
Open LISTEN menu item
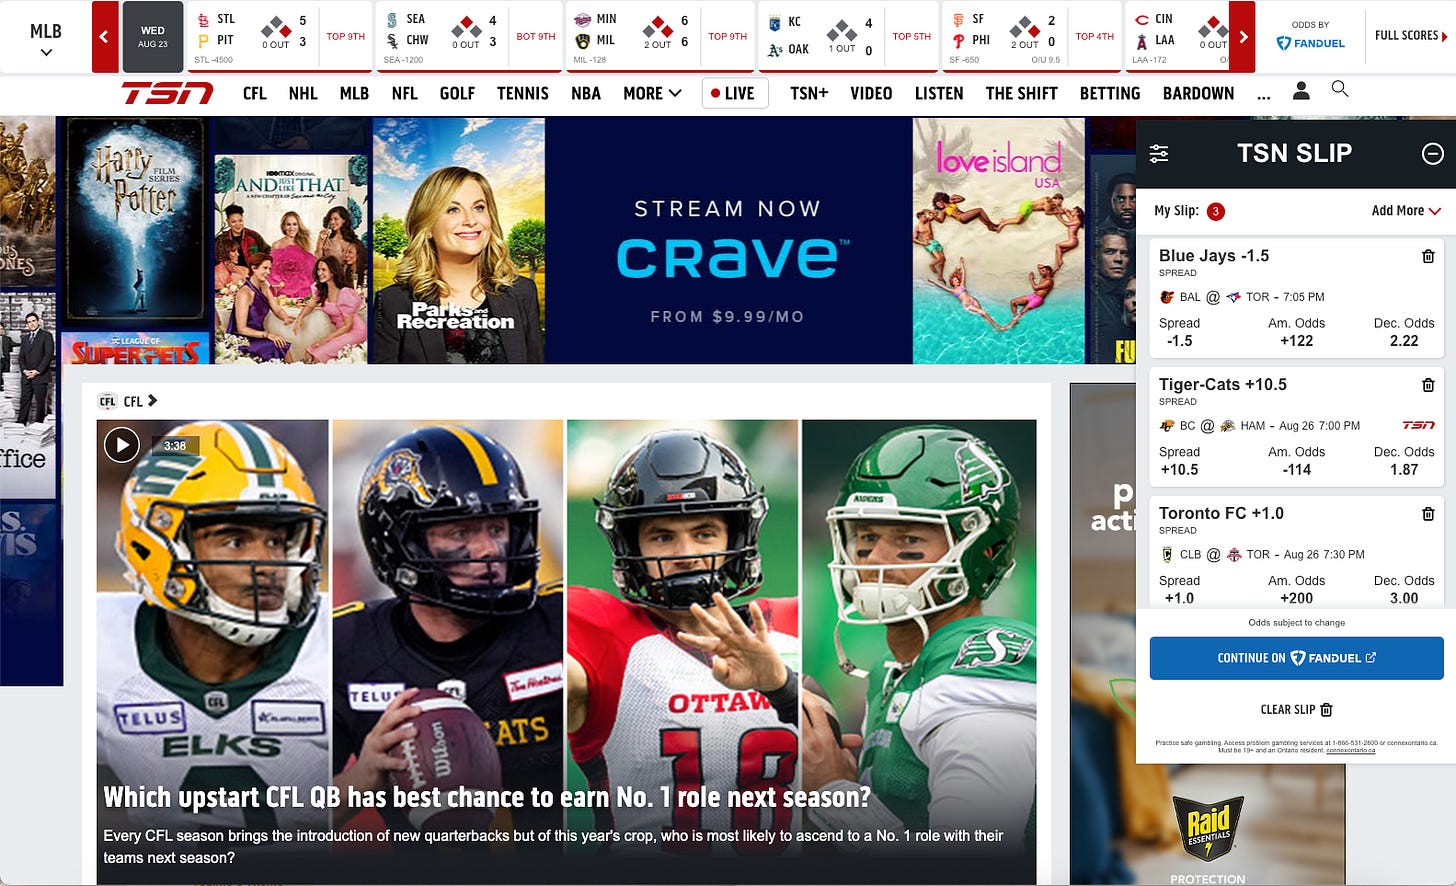[x=939, y=93]
